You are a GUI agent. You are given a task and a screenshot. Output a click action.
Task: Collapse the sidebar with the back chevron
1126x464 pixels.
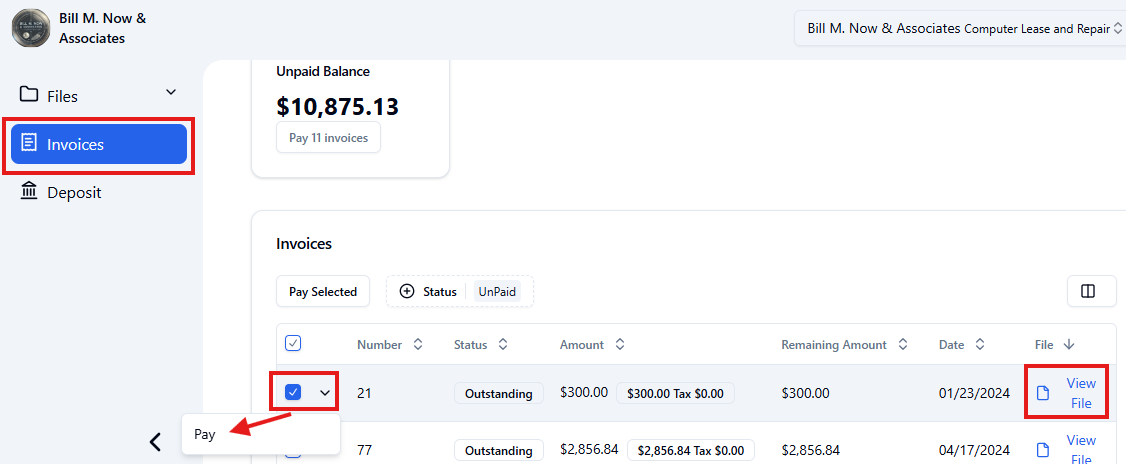point(155,442)
